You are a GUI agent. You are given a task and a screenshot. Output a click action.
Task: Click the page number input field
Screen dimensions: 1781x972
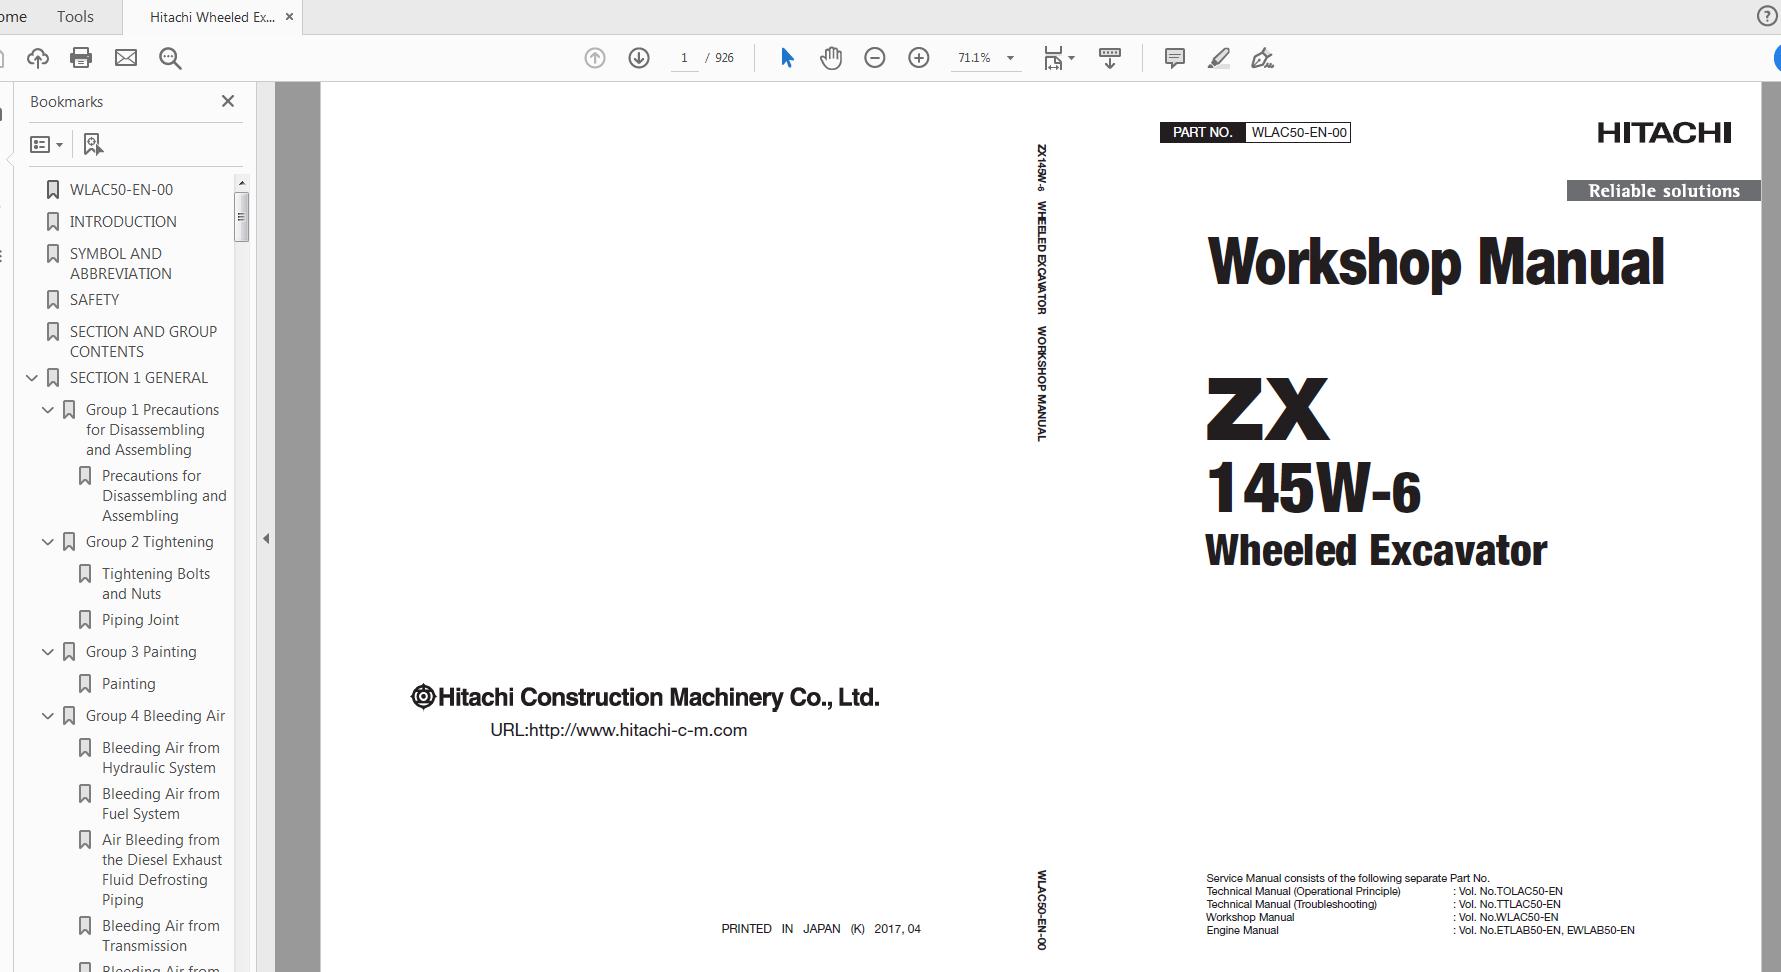[x=684, y=58]
